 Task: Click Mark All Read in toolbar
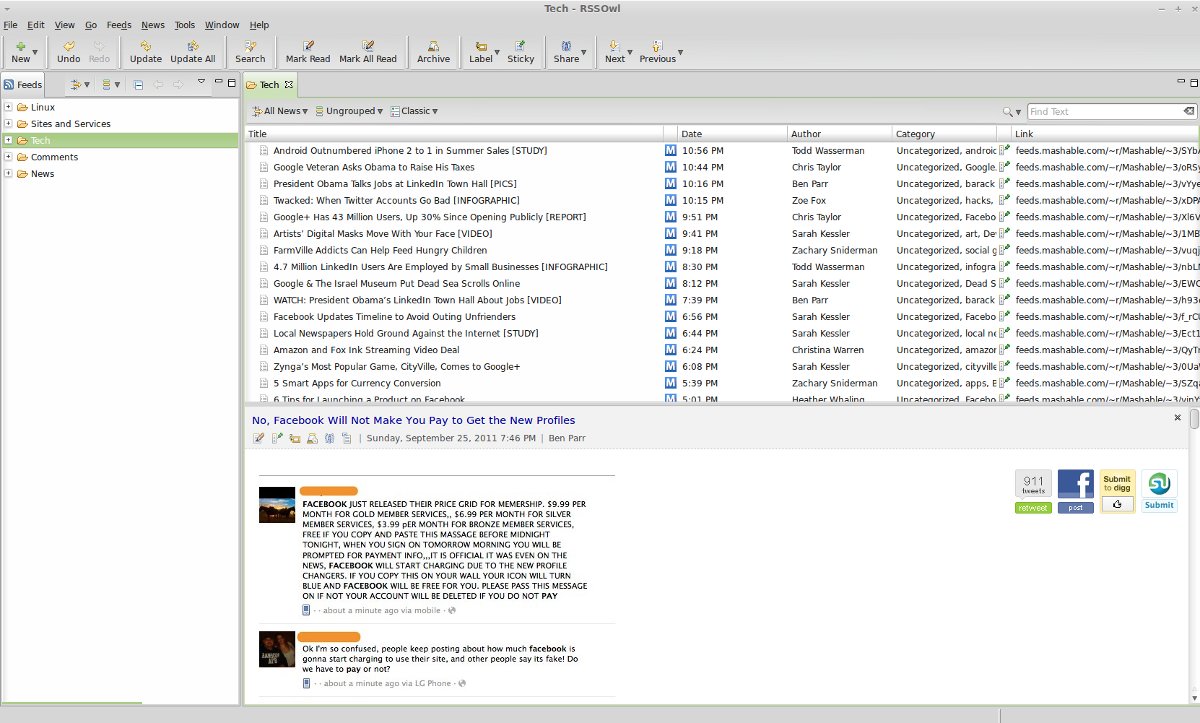[368, 52]
